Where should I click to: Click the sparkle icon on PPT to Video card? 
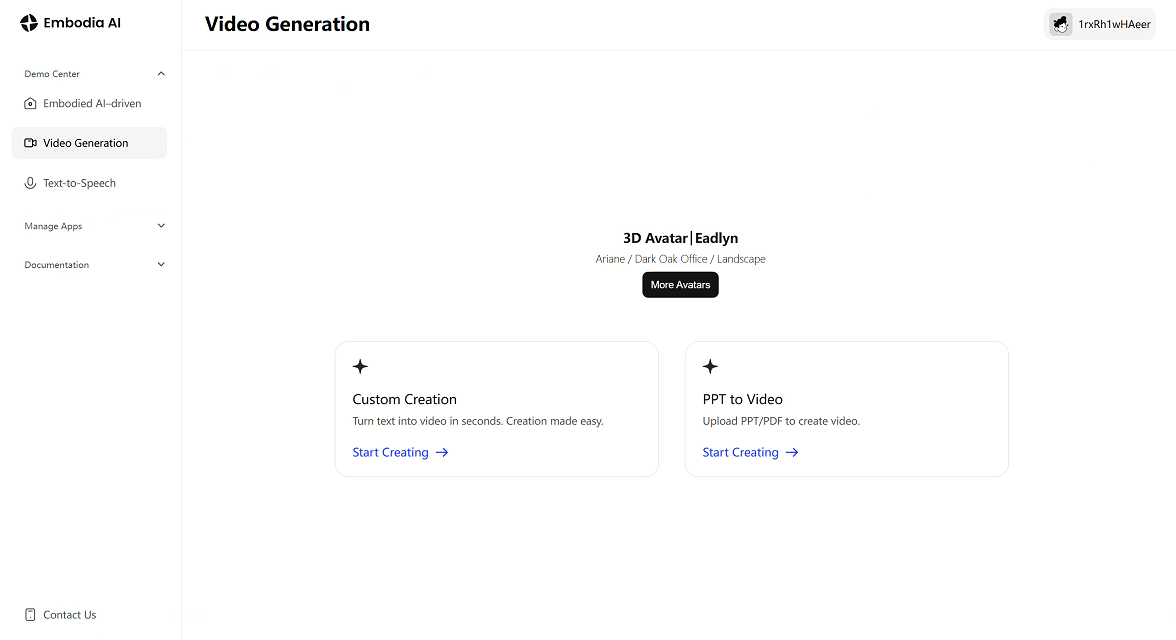click(x=710, y=366)
